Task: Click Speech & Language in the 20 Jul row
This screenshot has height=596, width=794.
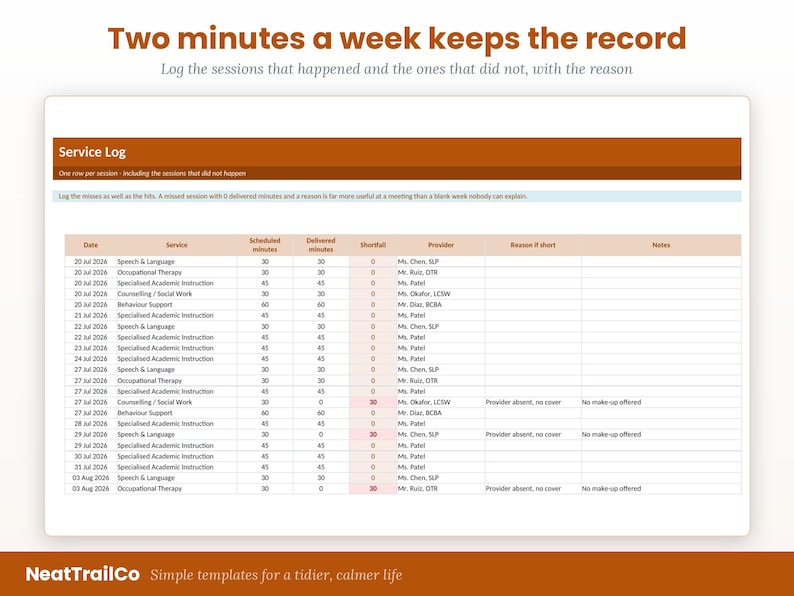Action: pyautogui.click(x=146, y=262)
